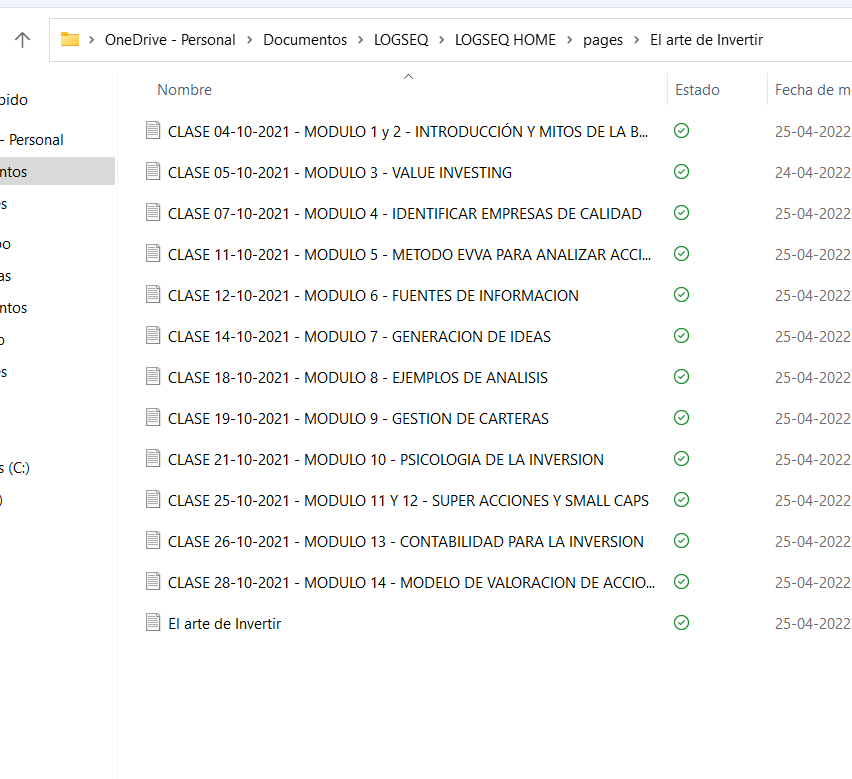Viewport: 852px width, 779px height.
Task: Navigate to OneDrive - Personal breadcrumb
Action: tap(170, 40)
